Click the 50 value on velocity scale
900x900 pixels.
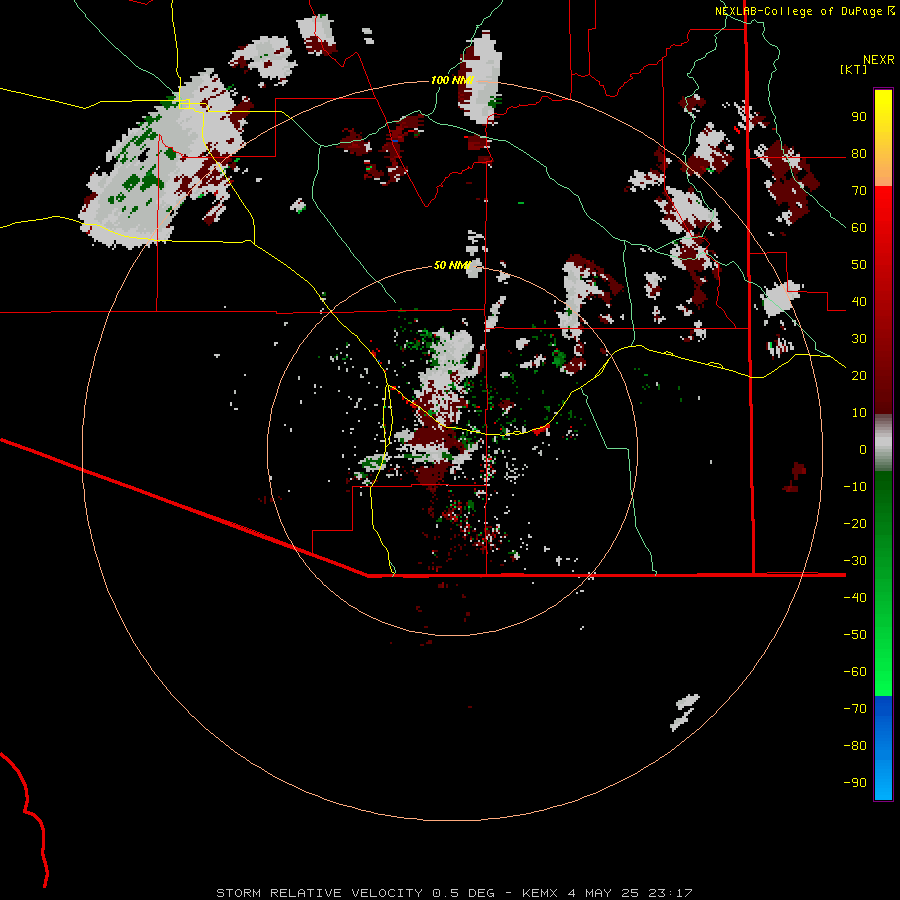pyautogui.click(x=859, y=265)
